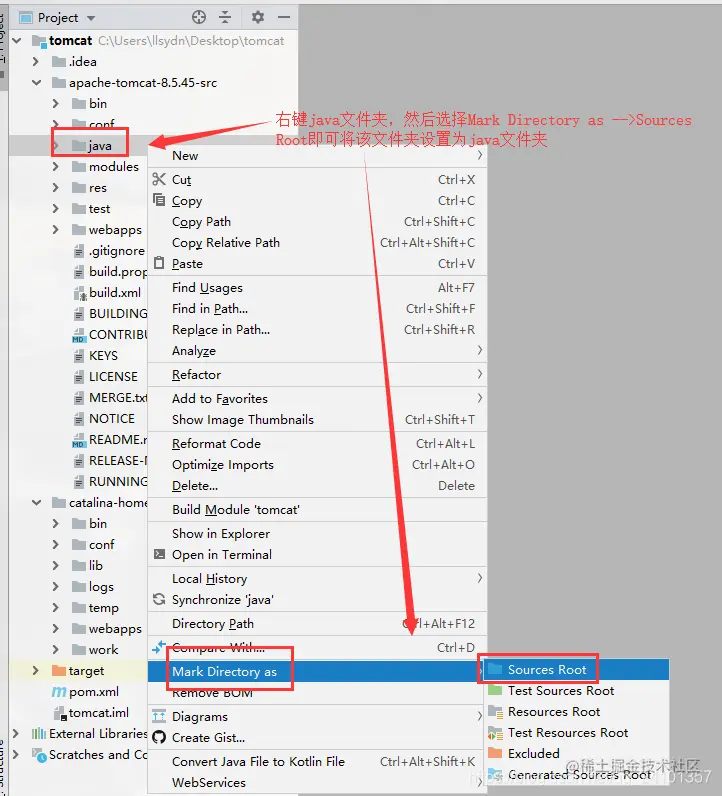Click the Maven m icon beside pom.xml
This screenshot has height=796, width=722.
pos(59,692)
